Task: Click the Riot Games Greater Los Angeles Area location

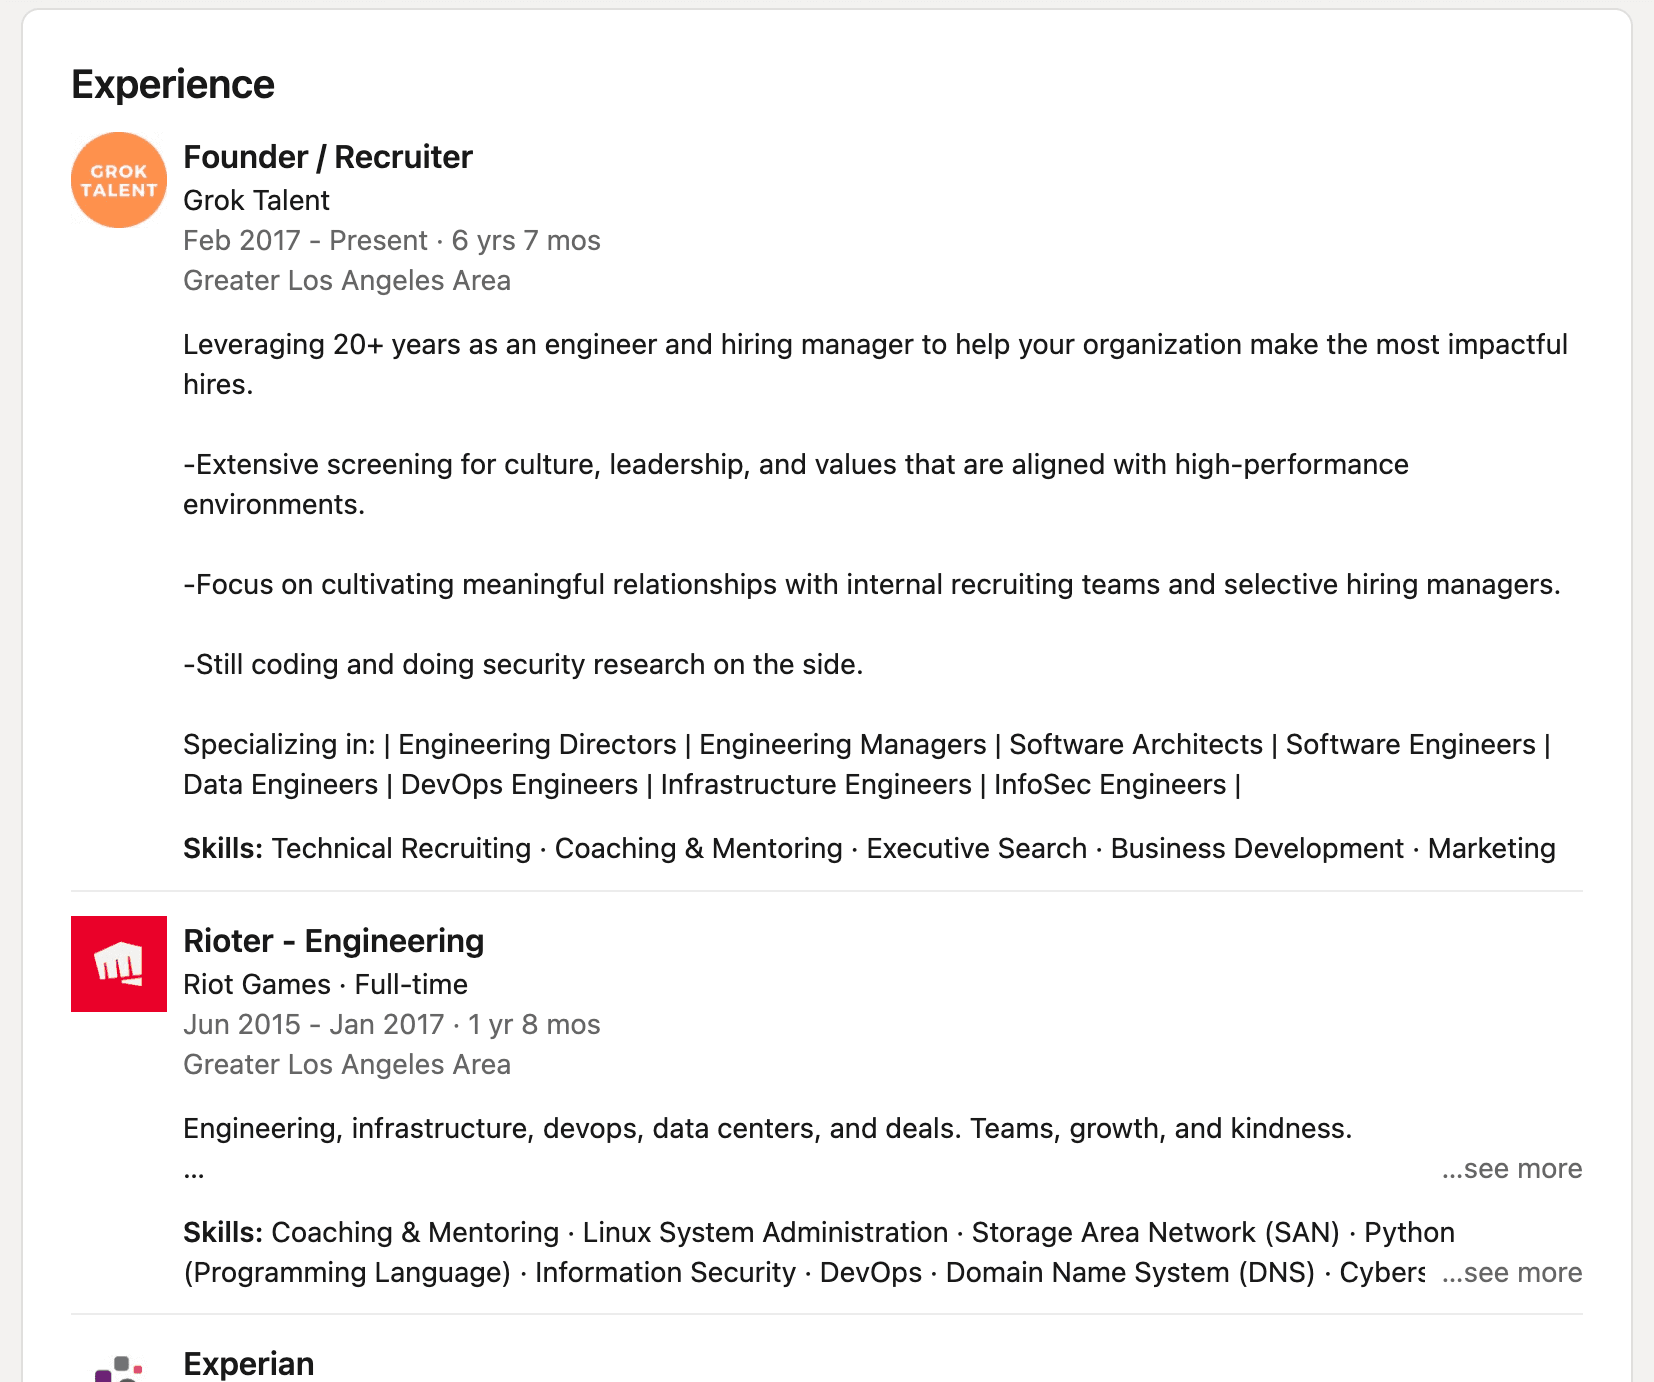Action: coord(346,1065)
